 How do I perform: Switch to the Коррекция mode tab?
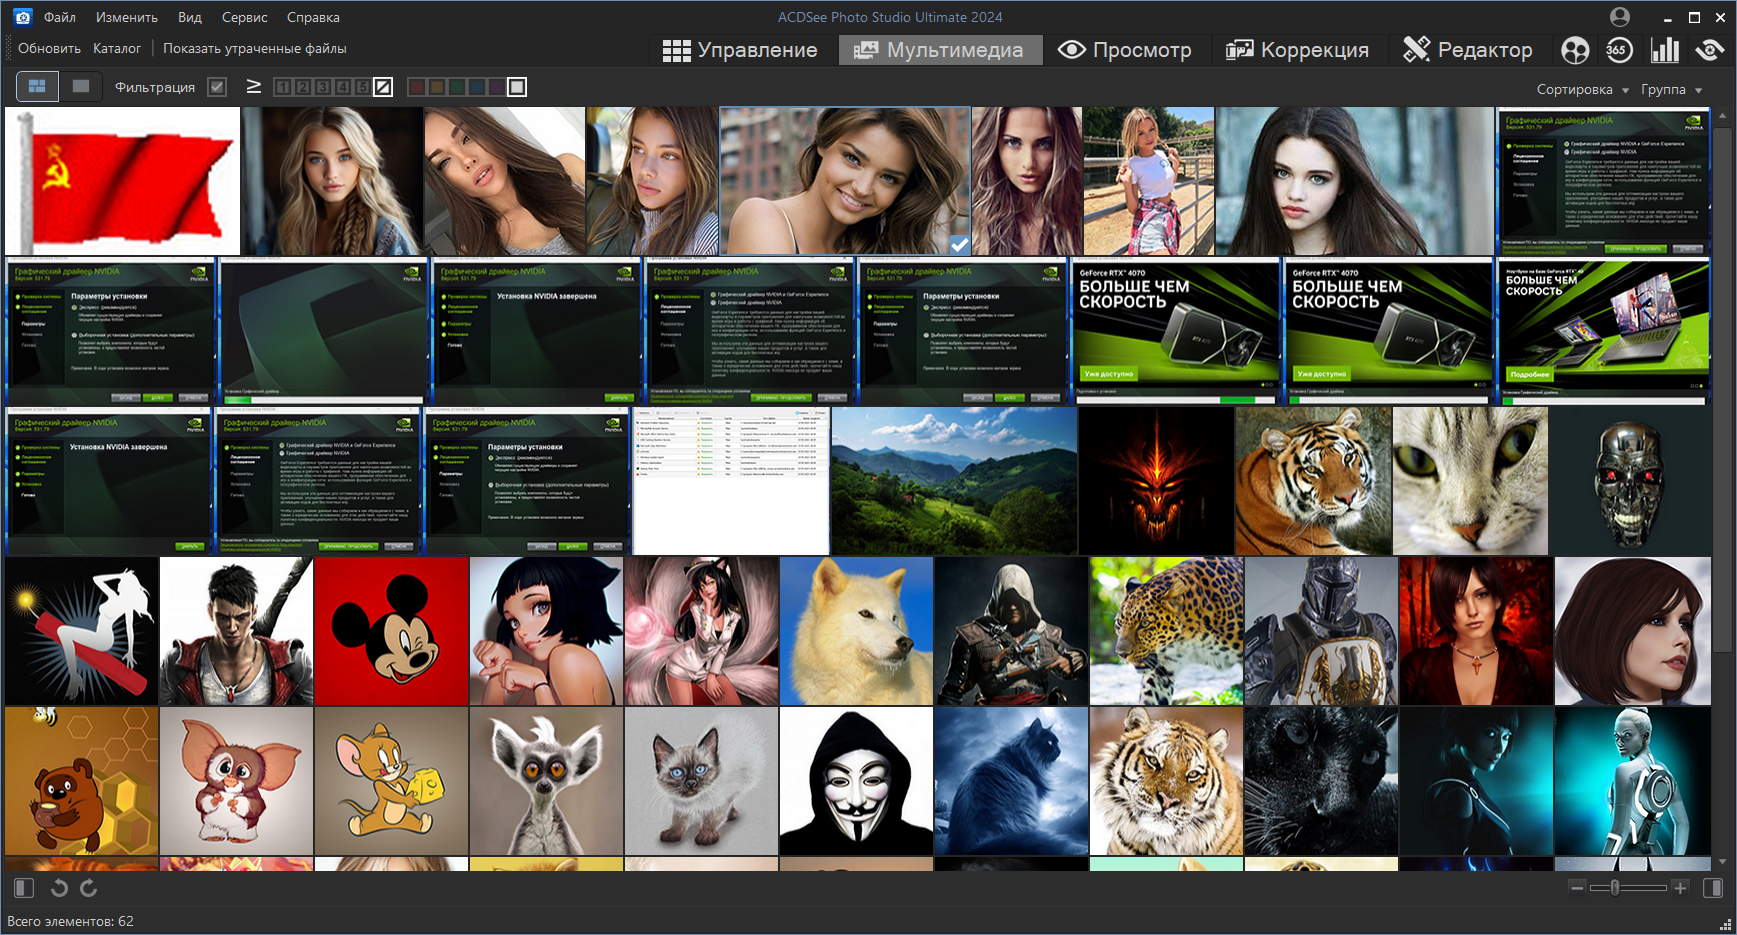pyautogui.click(x=1297, y=50)
